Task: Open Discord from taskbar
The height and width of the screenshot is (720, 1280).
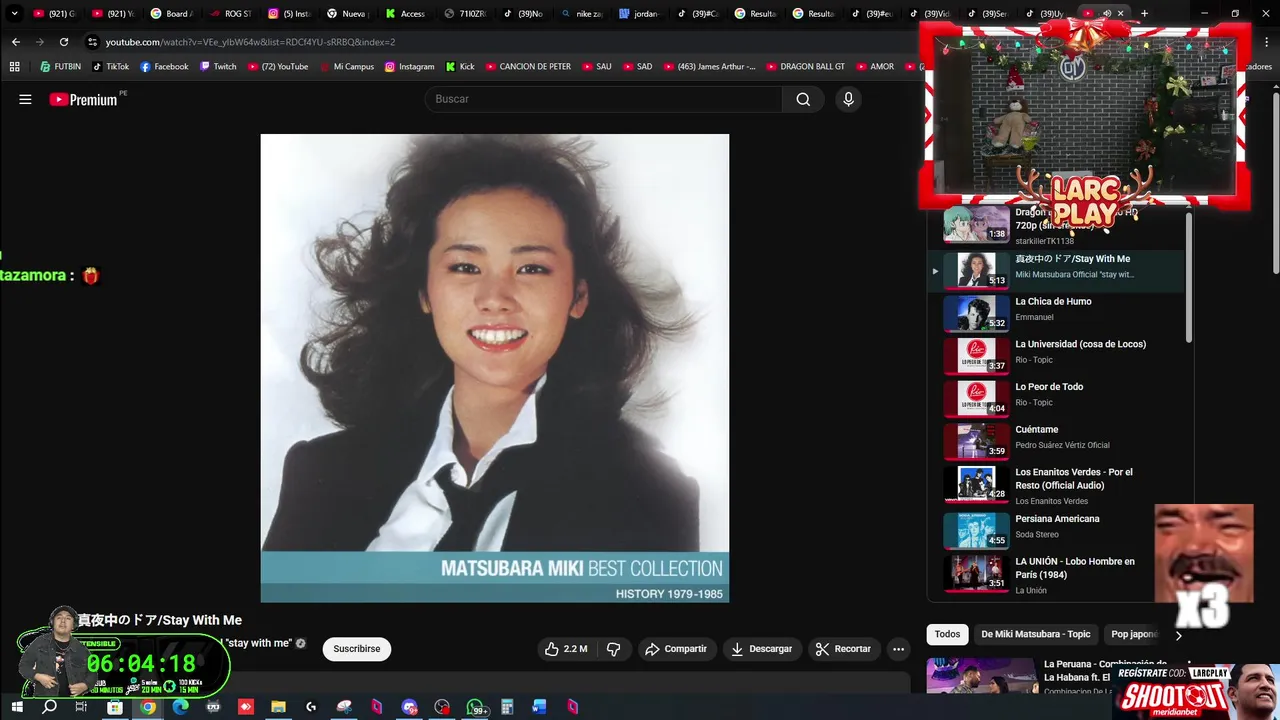Action: tap(409, 707)
